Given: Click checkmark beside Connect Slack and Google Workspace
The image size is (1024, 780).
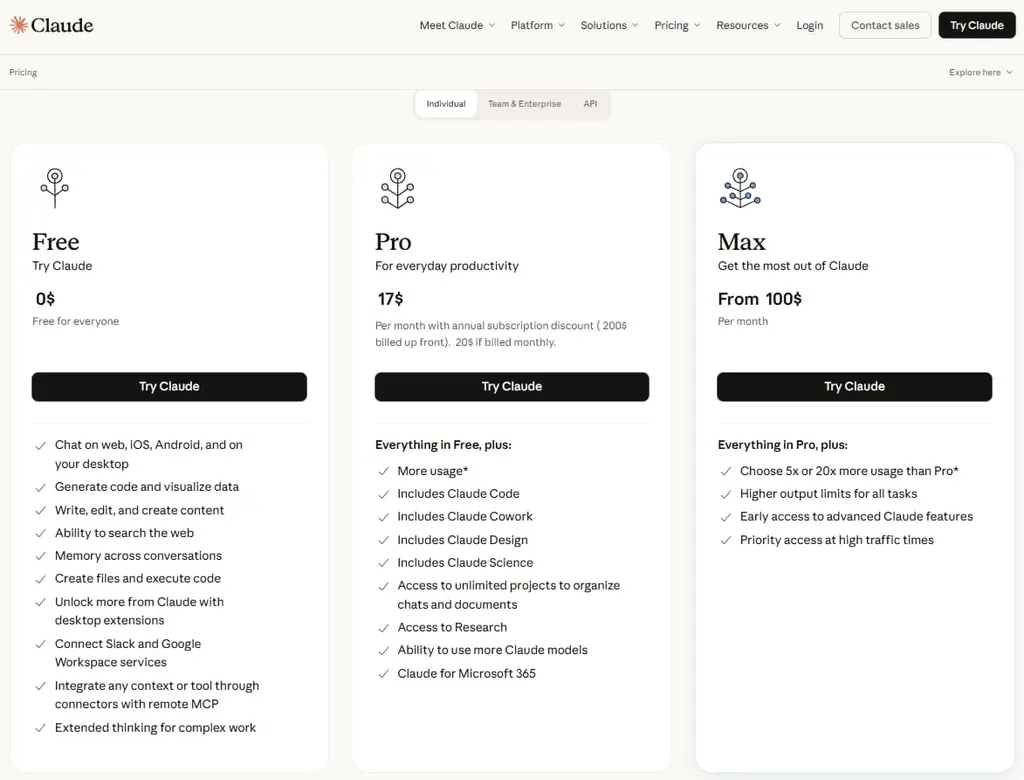Looking at the screenshot, I should pos(40,645).
